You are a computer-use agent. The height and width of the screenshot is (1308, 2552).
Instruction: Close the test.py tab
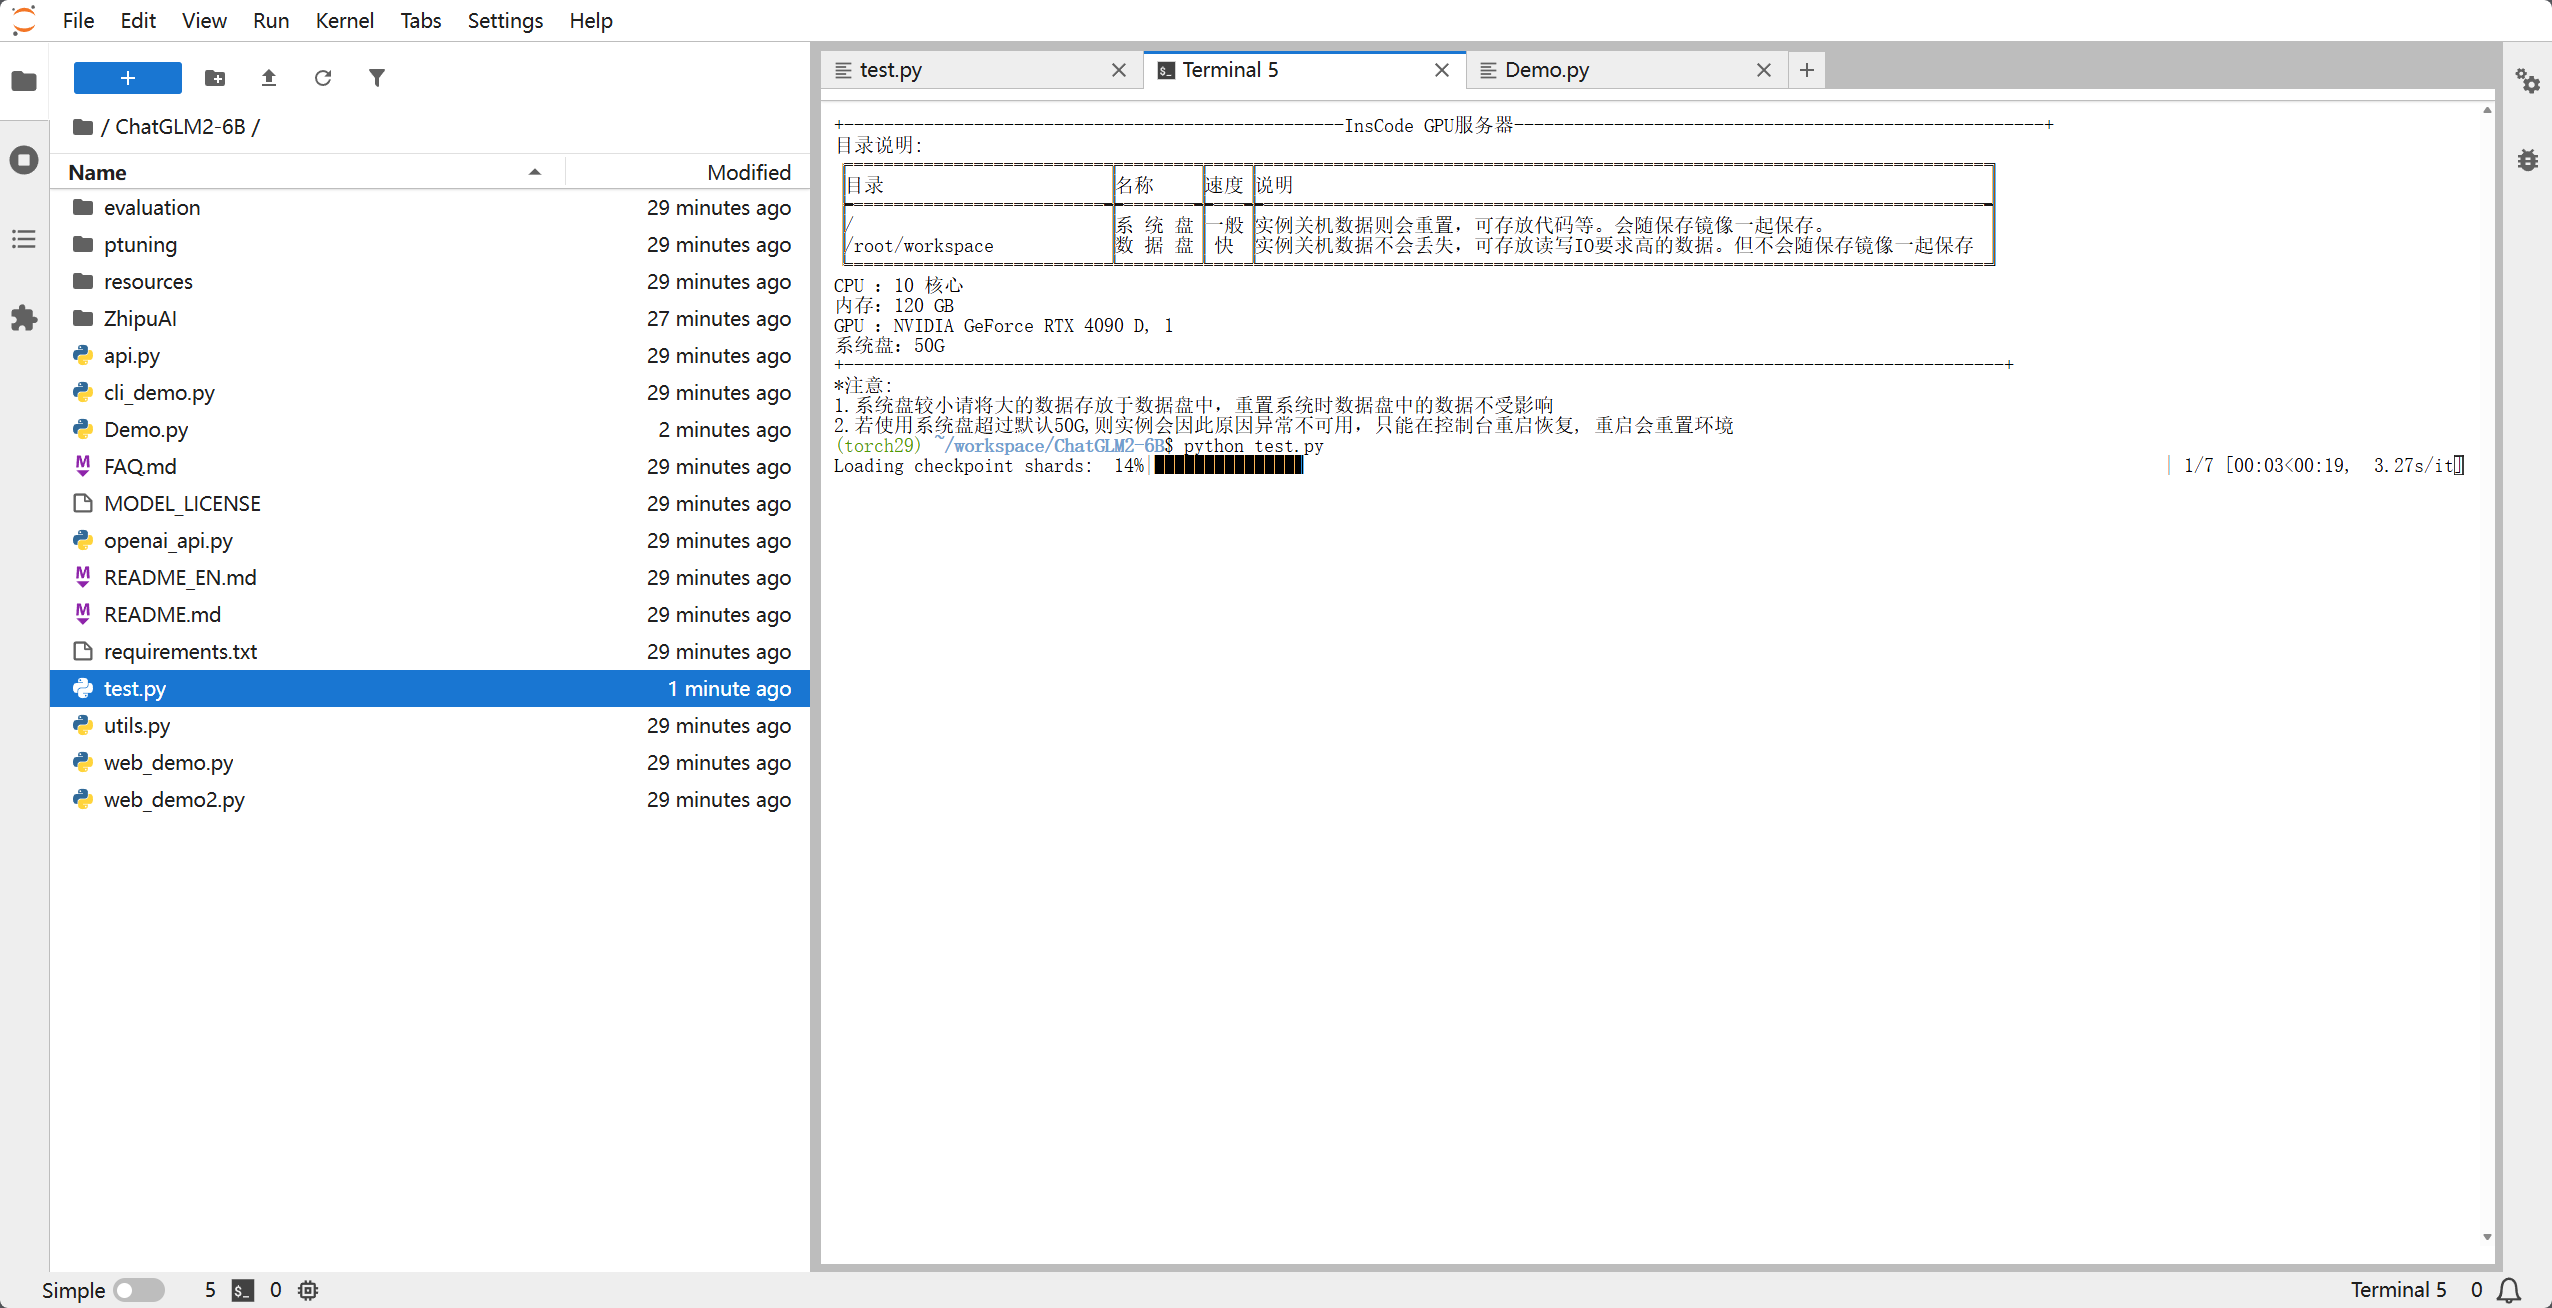click(x=1119, y=70)
